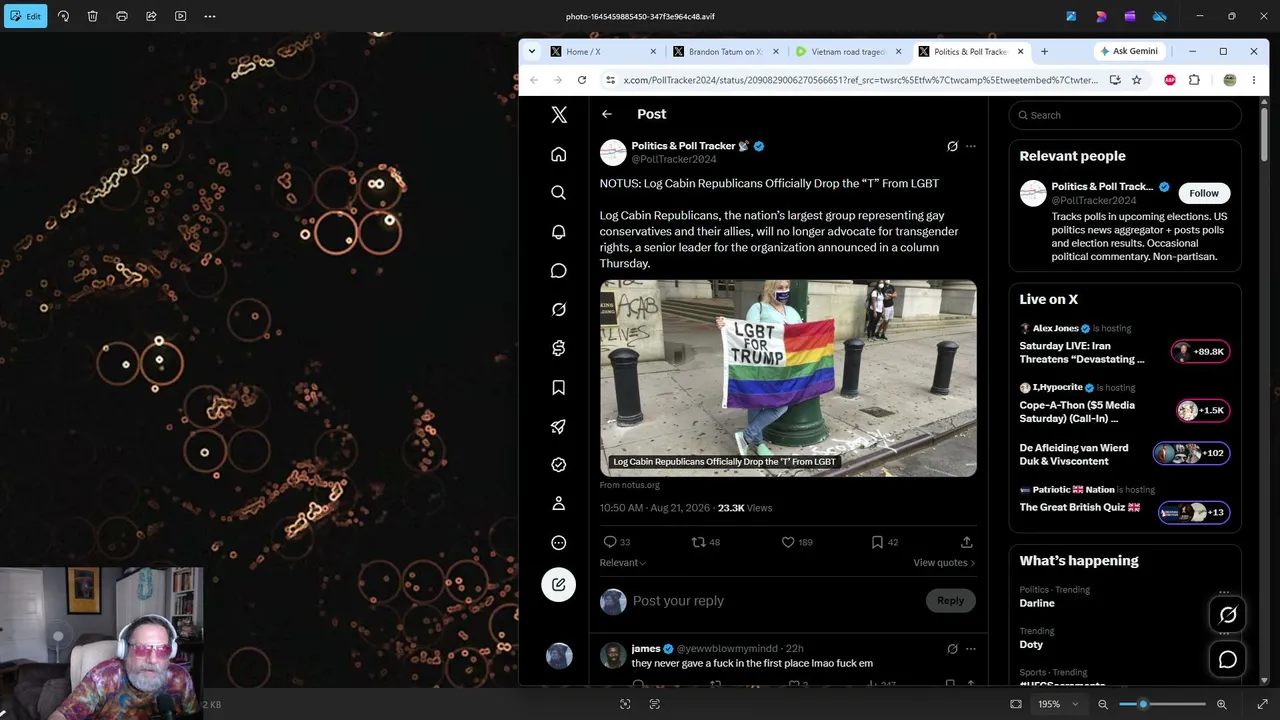The image size is (1280, 720).
Task: Rotate the photo in the Photos toolbar
Action: point(63,16)
